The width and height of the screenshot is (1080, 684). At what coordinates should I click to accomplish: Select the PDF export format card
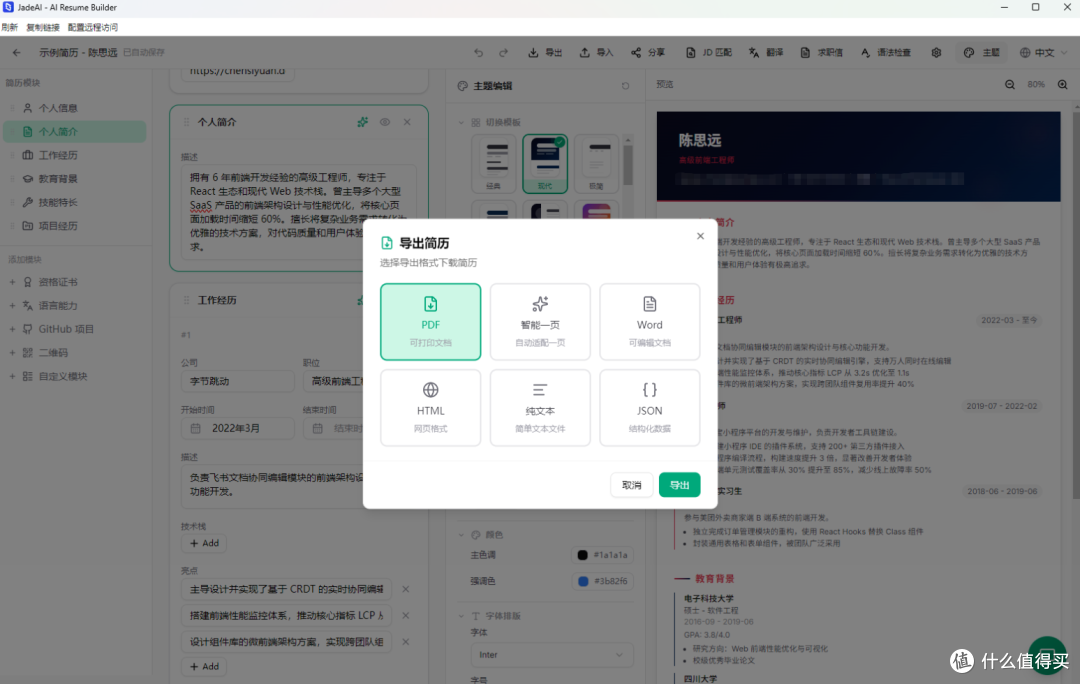(x=430, y=322)
